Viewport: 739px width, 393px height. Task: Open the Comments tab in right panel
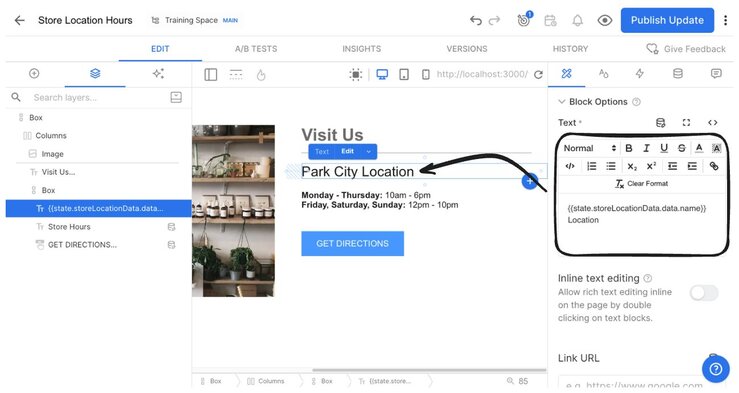716,74
